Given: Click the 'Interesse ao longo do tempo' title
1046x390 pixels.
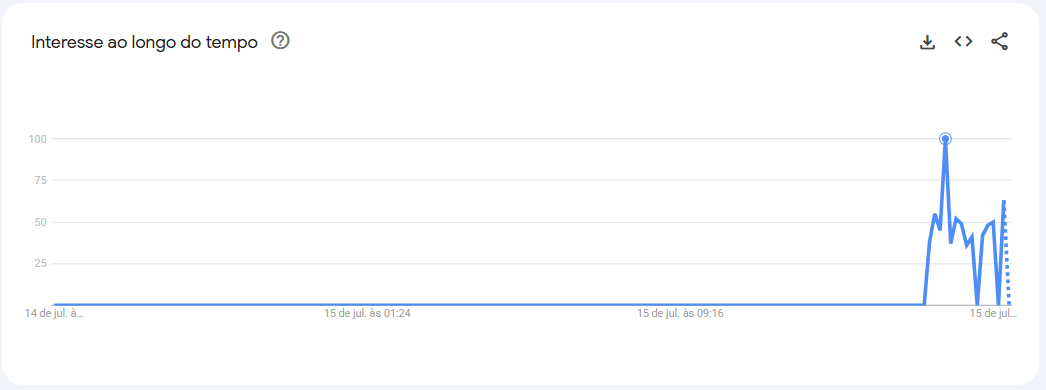Looking at the screenshot, I should point(144,42).
